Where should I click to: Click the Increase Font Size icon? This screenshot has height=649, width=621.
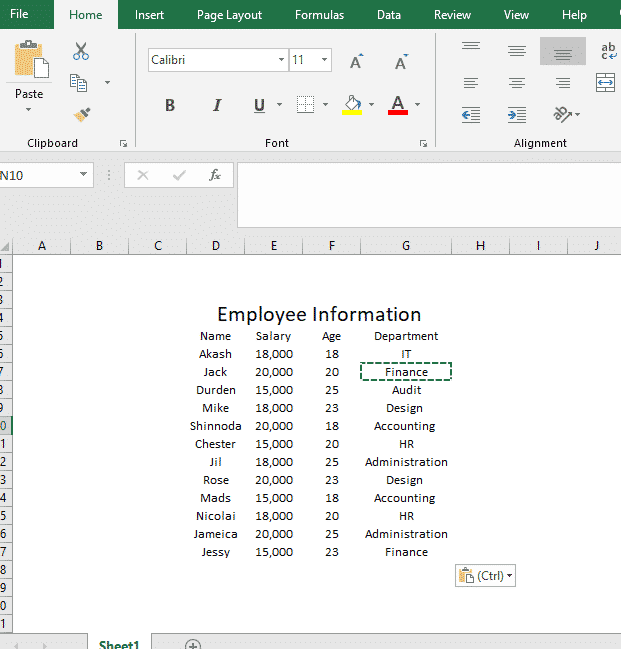(356, 62)
